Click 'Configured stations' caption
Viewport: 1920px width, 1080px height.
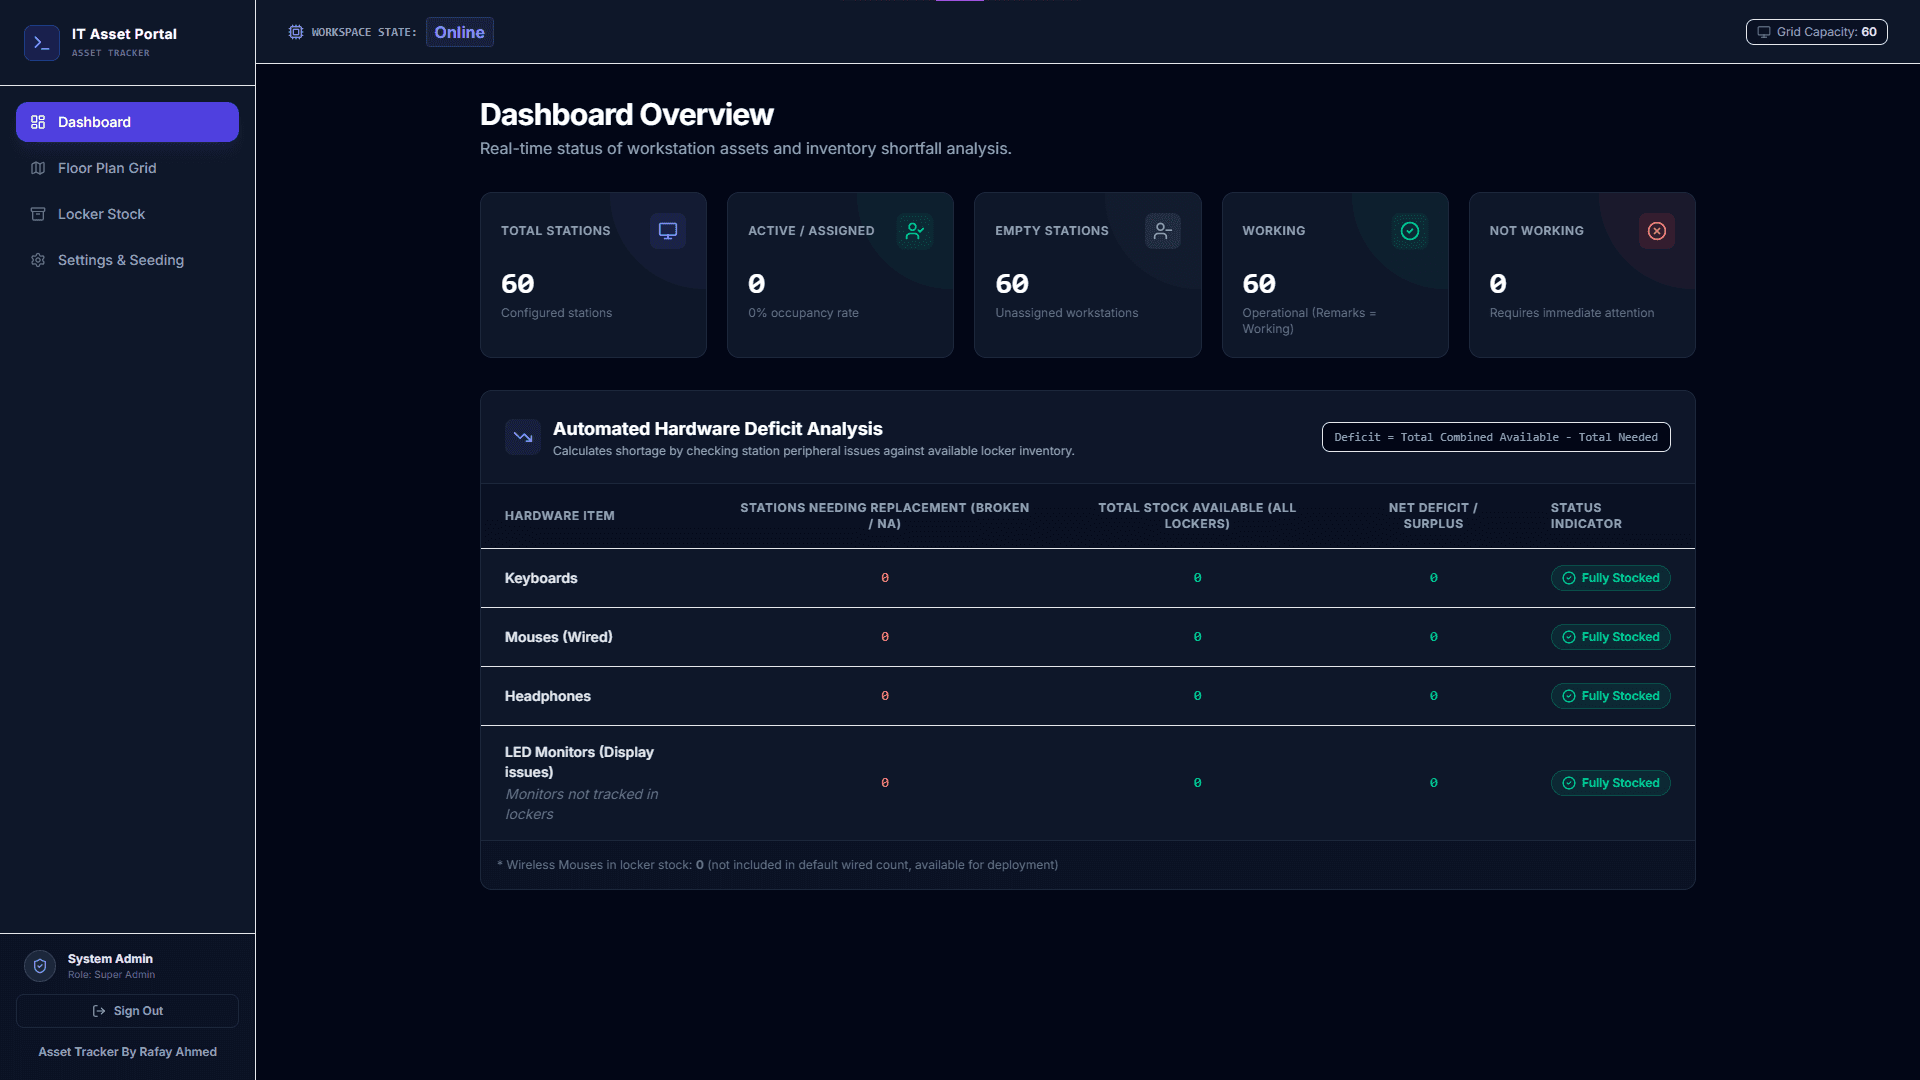tap(557, 313)
